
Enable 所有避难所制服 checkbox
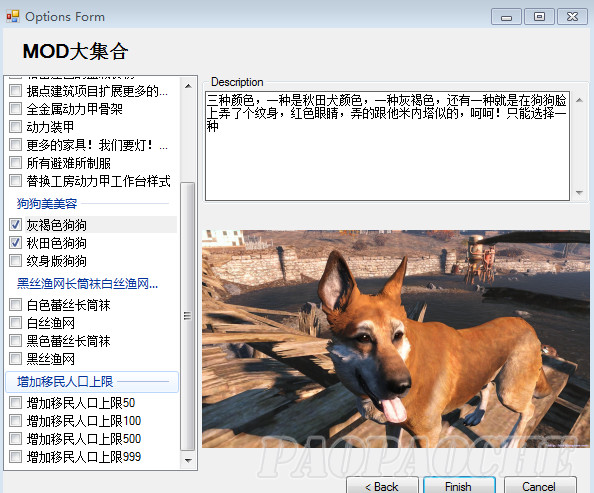(x=16, y=163)
